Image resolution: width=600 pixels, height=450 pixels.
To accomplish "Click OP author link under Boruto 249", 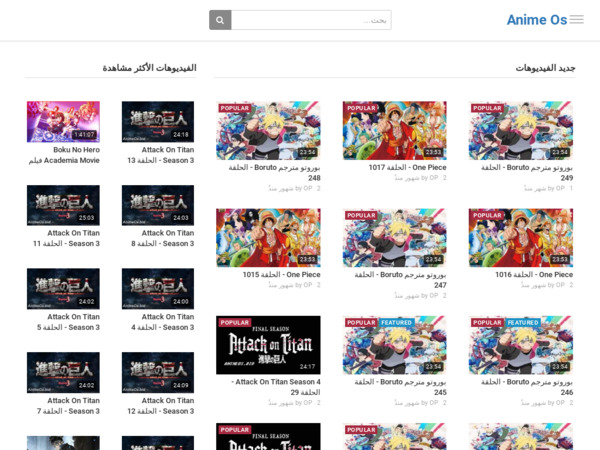I will click(x=560, y=188).
